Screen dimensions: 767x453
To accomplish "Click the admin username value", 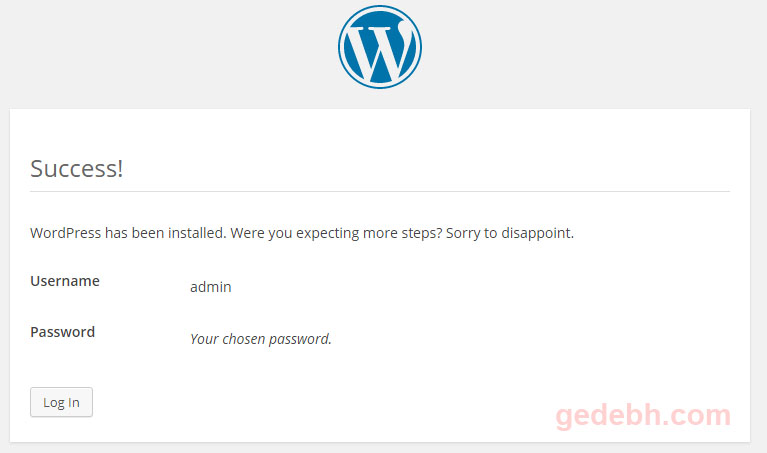I will [x=210, y=287].
